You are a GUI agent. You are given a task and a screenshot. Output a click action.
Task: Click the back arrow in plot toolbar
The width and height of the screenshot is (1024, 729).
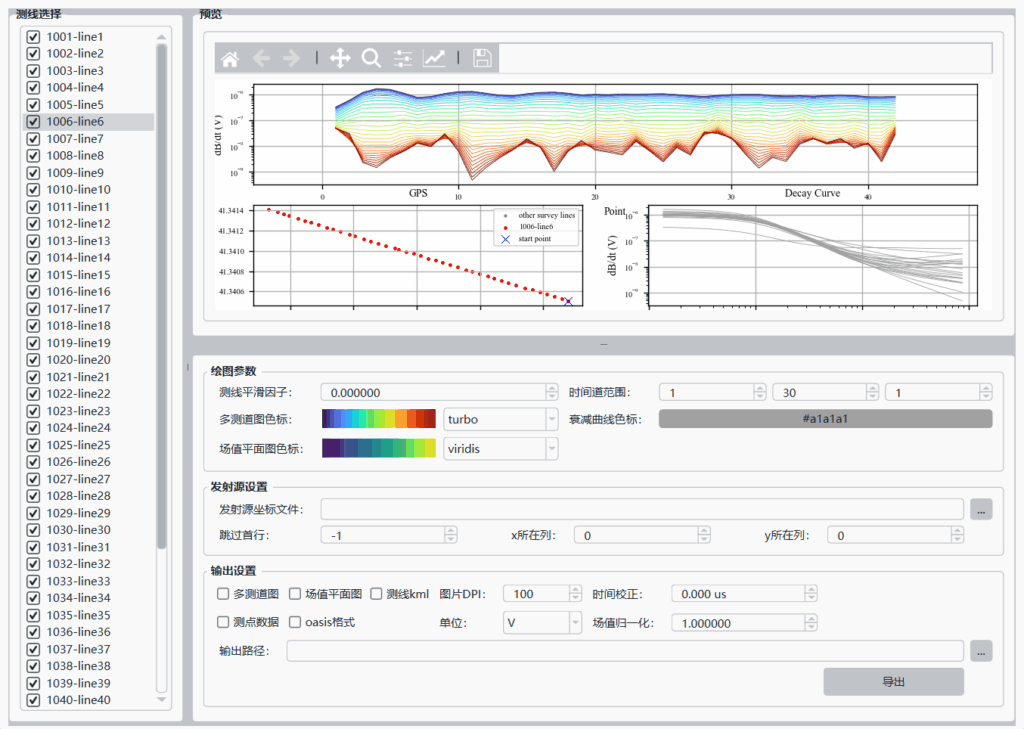pos(261,59)
